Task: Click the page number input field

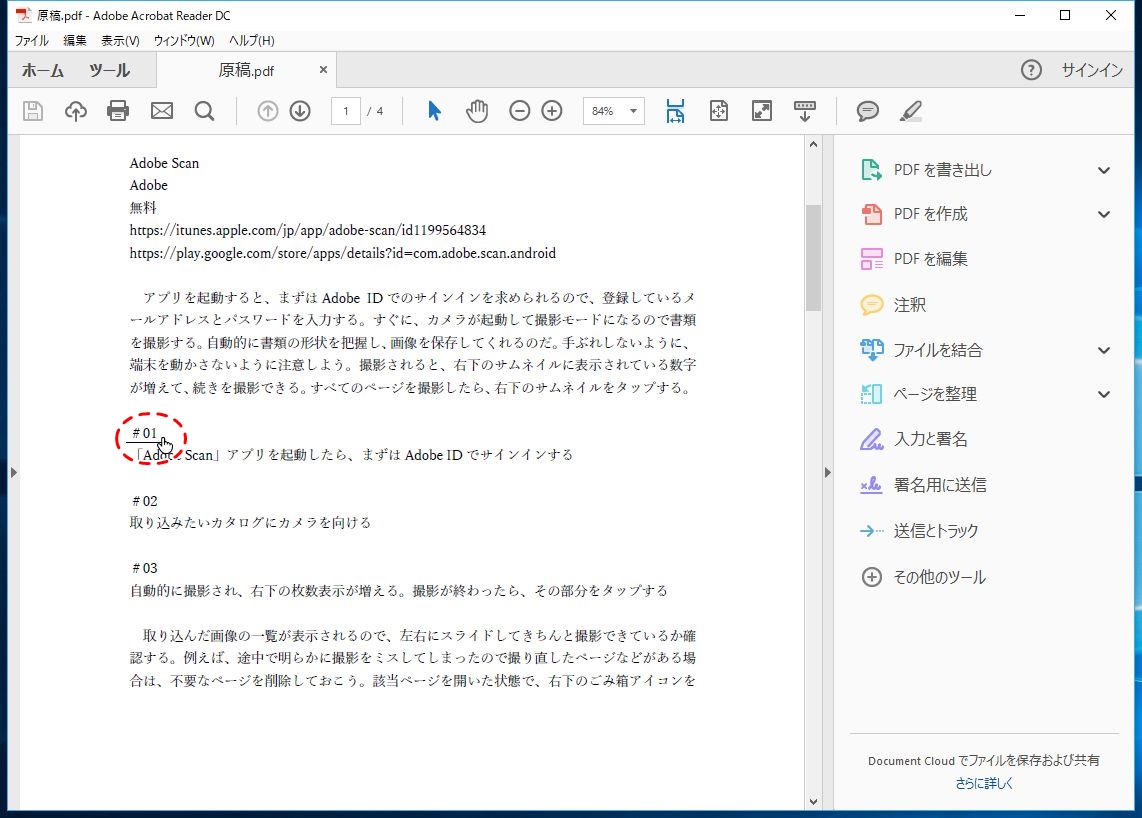Action: pyautogui.click(x=346, y=111)
